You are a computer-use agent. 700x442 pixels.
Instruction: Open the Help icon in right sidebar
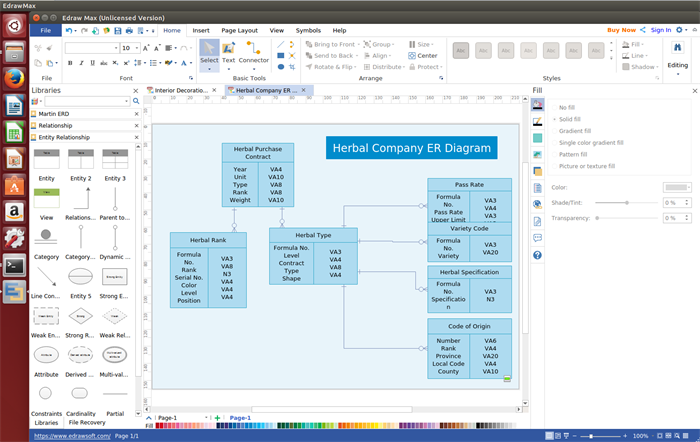tap(538, 255)
